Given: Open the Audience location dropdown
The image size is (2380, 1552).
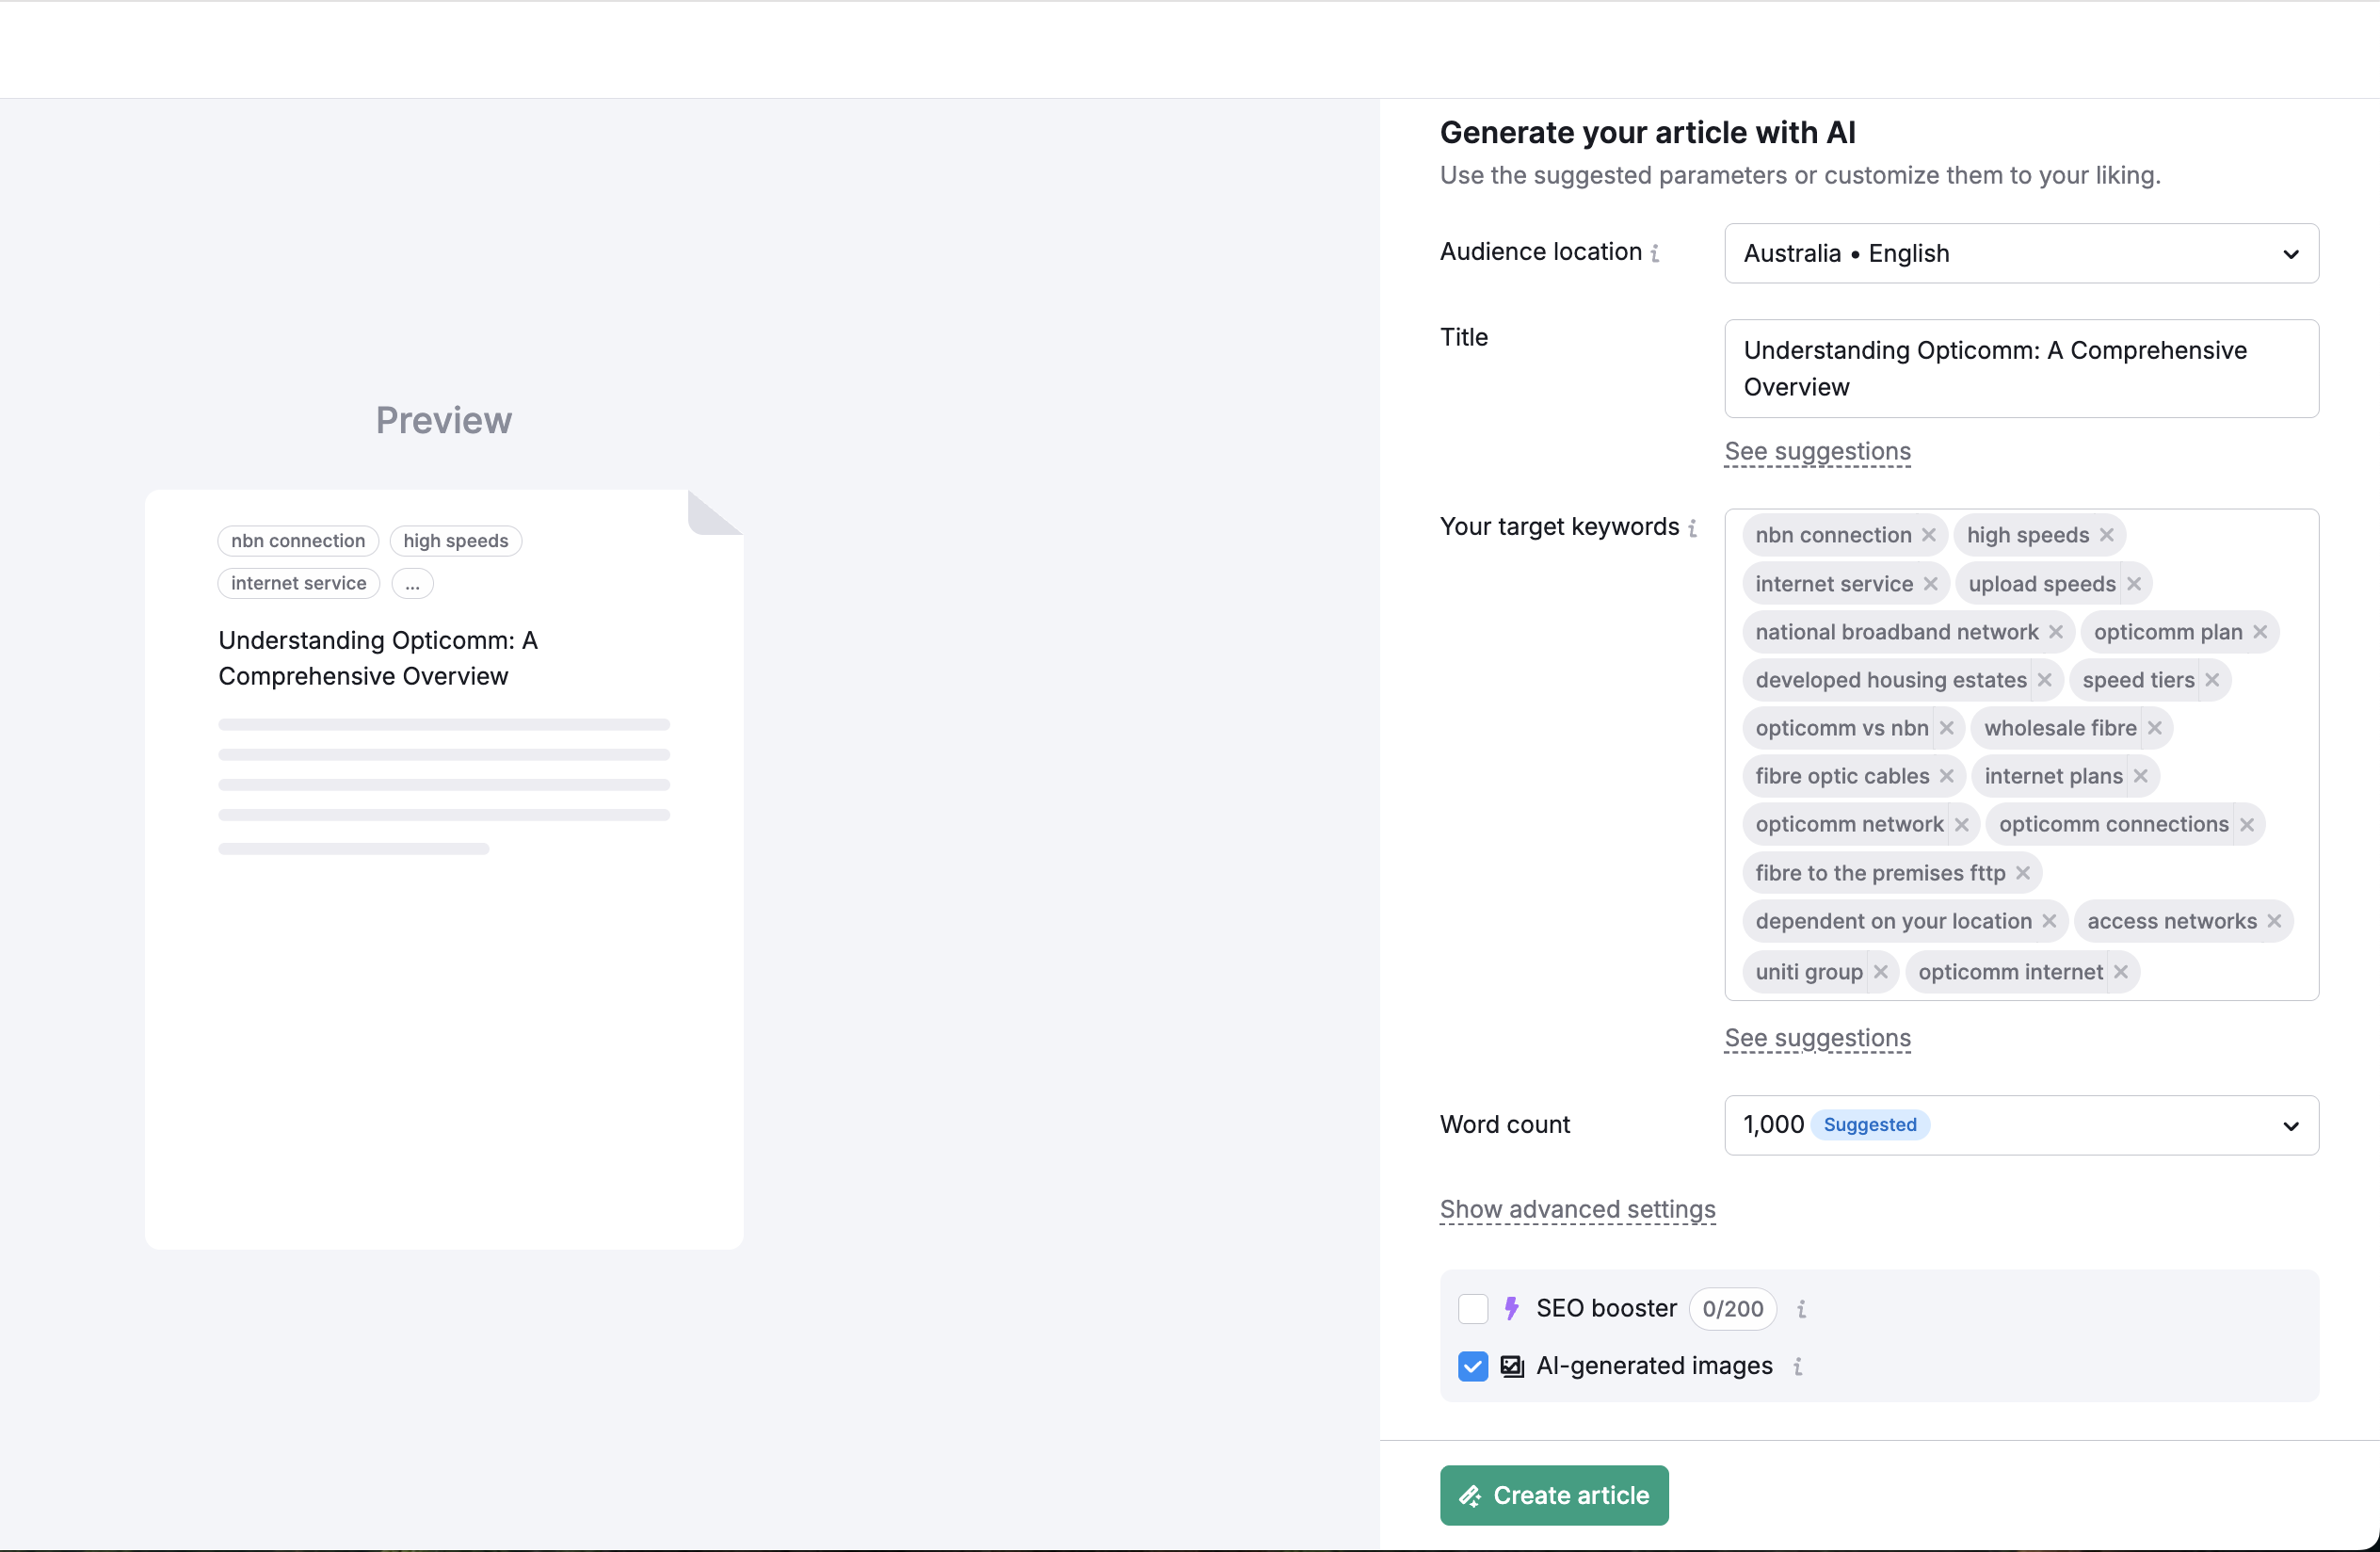Looking at the screenshot, I should coord(2021,253).
